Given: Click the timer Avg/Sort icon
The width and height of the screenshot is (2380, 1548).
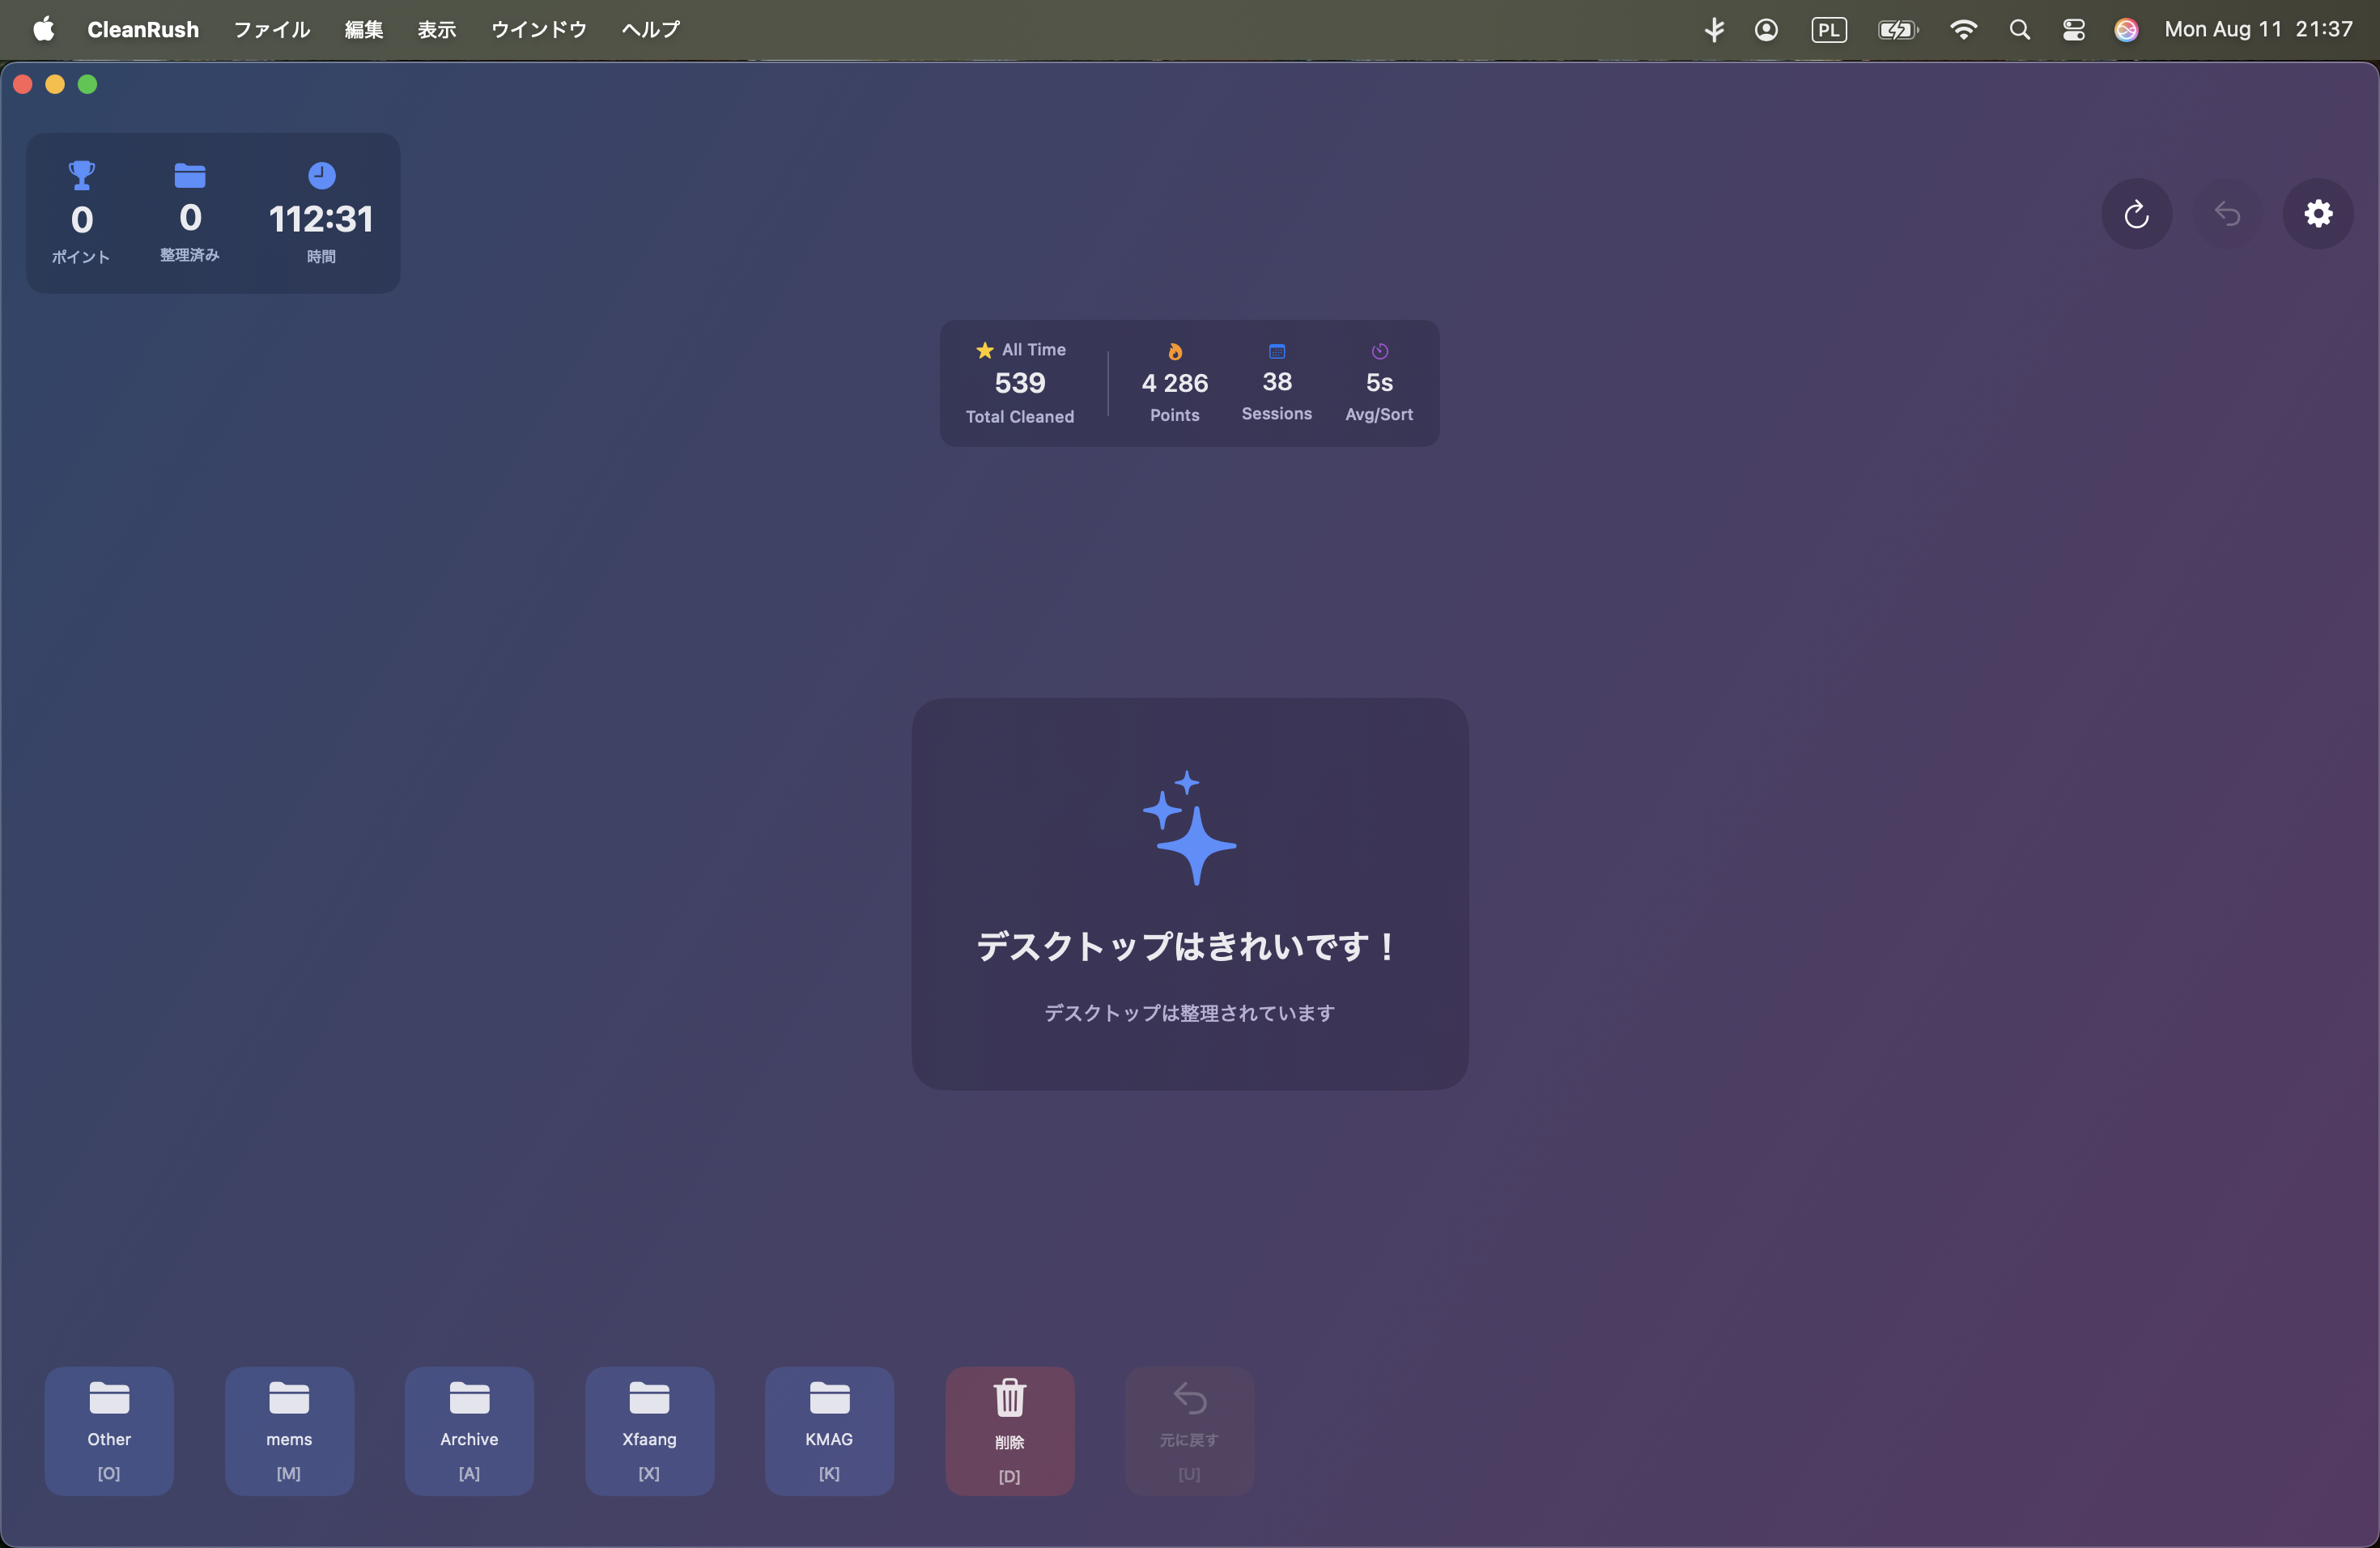Looking at the screenshot, I should [x=1380, y=351].
